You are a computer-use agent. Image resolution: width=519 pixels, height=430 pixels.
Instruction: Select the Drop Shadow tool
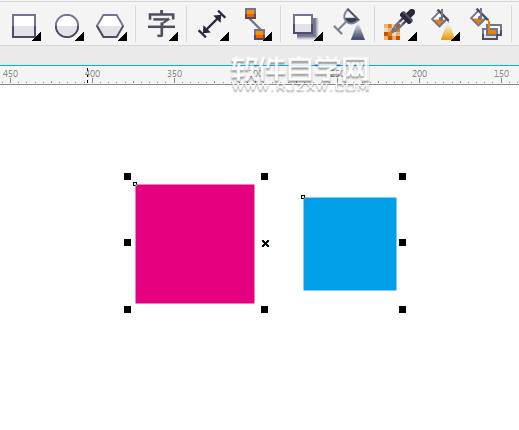pos(305,26)
